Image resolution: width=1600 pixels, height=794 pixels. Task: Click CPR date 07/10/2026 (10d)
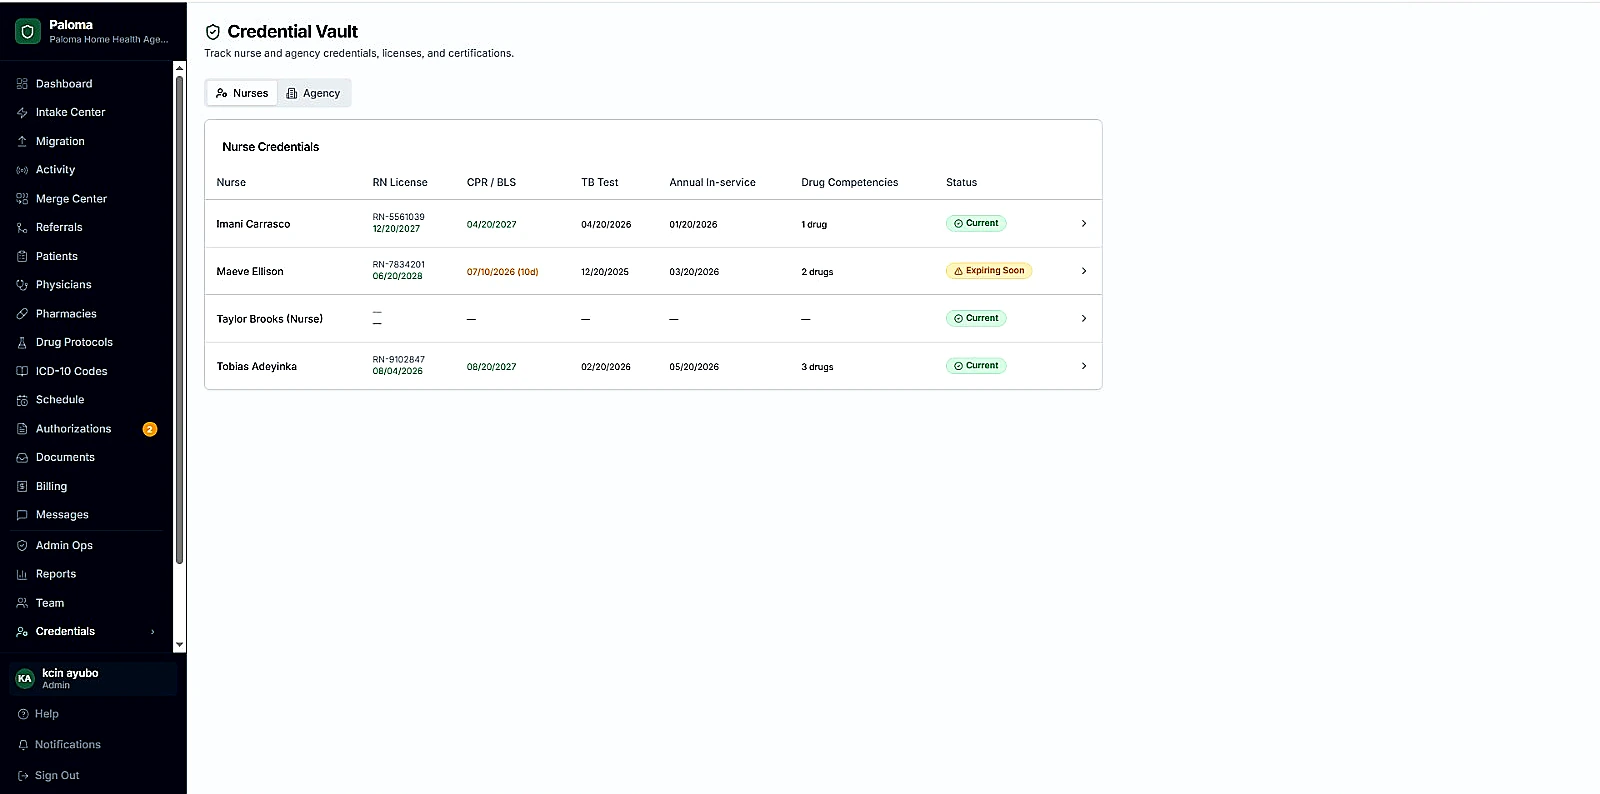(x=503, y=272)
